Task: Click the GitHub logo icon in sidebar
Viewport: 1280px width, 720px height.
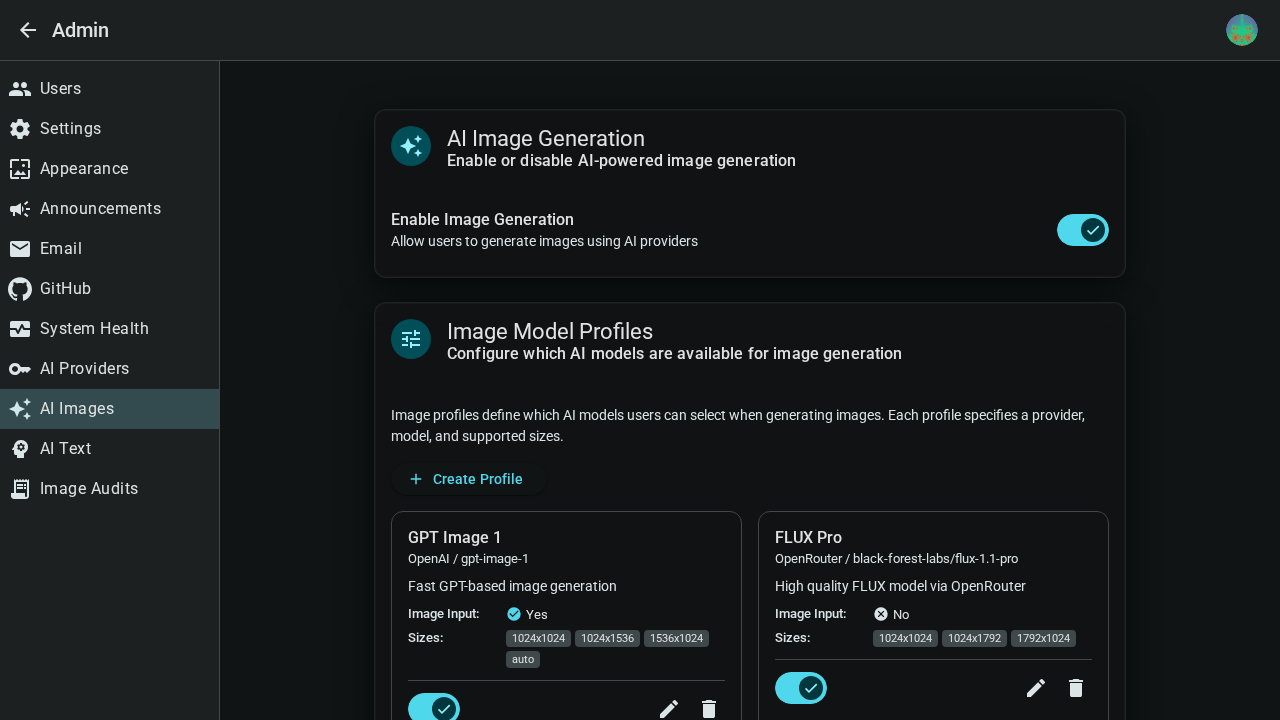Action: [x=20, y=289]
